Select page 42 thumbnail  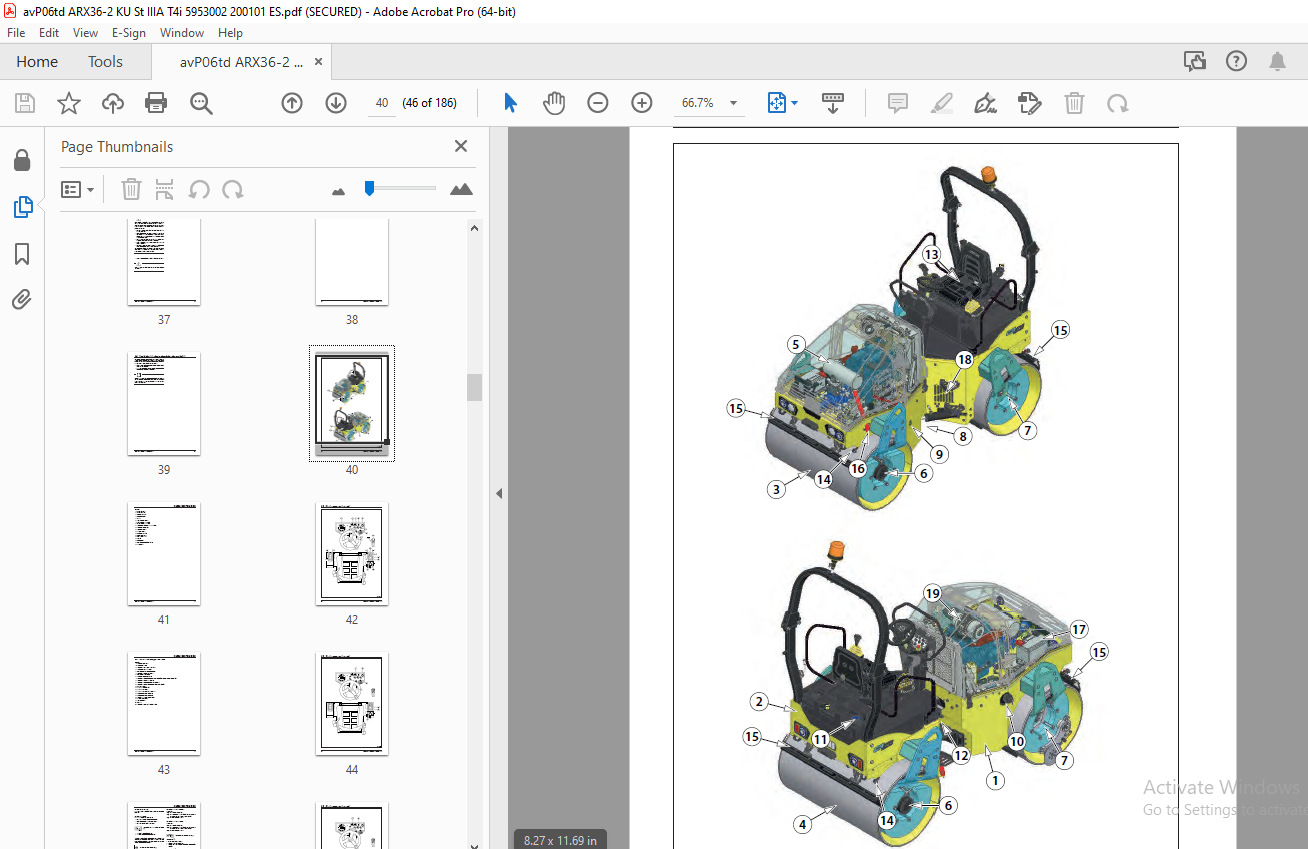(x=352, y=554)
